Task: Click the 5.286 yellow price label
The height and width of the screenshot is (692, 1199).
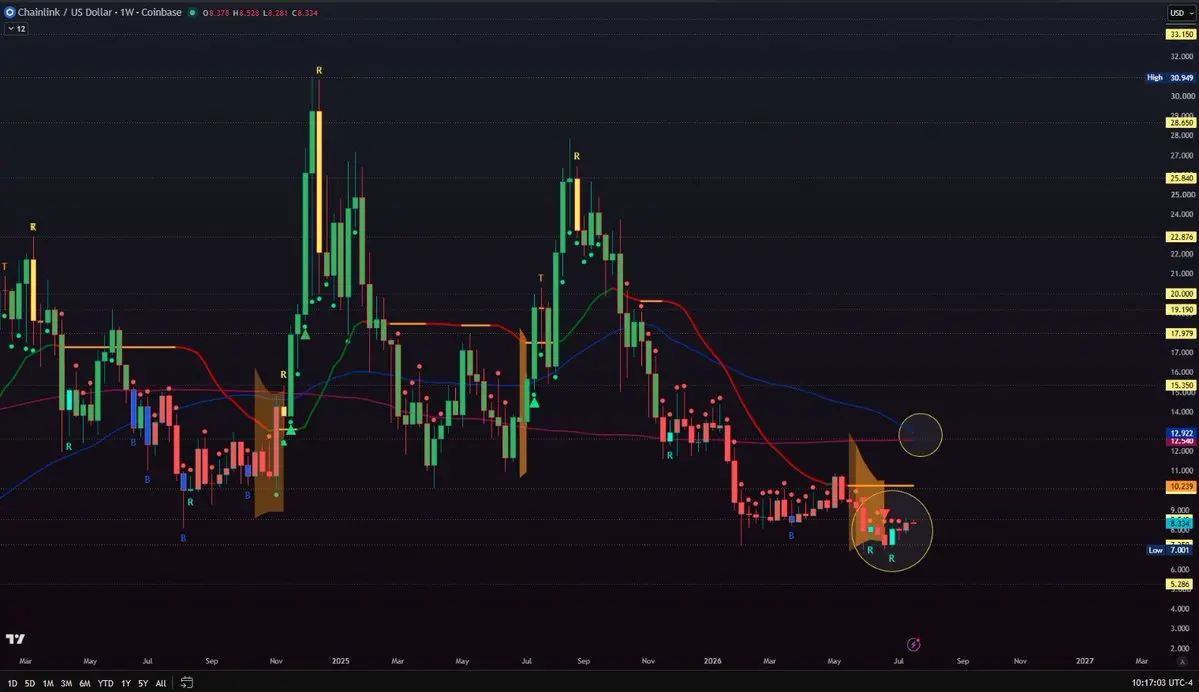Action: (1181, 584)
